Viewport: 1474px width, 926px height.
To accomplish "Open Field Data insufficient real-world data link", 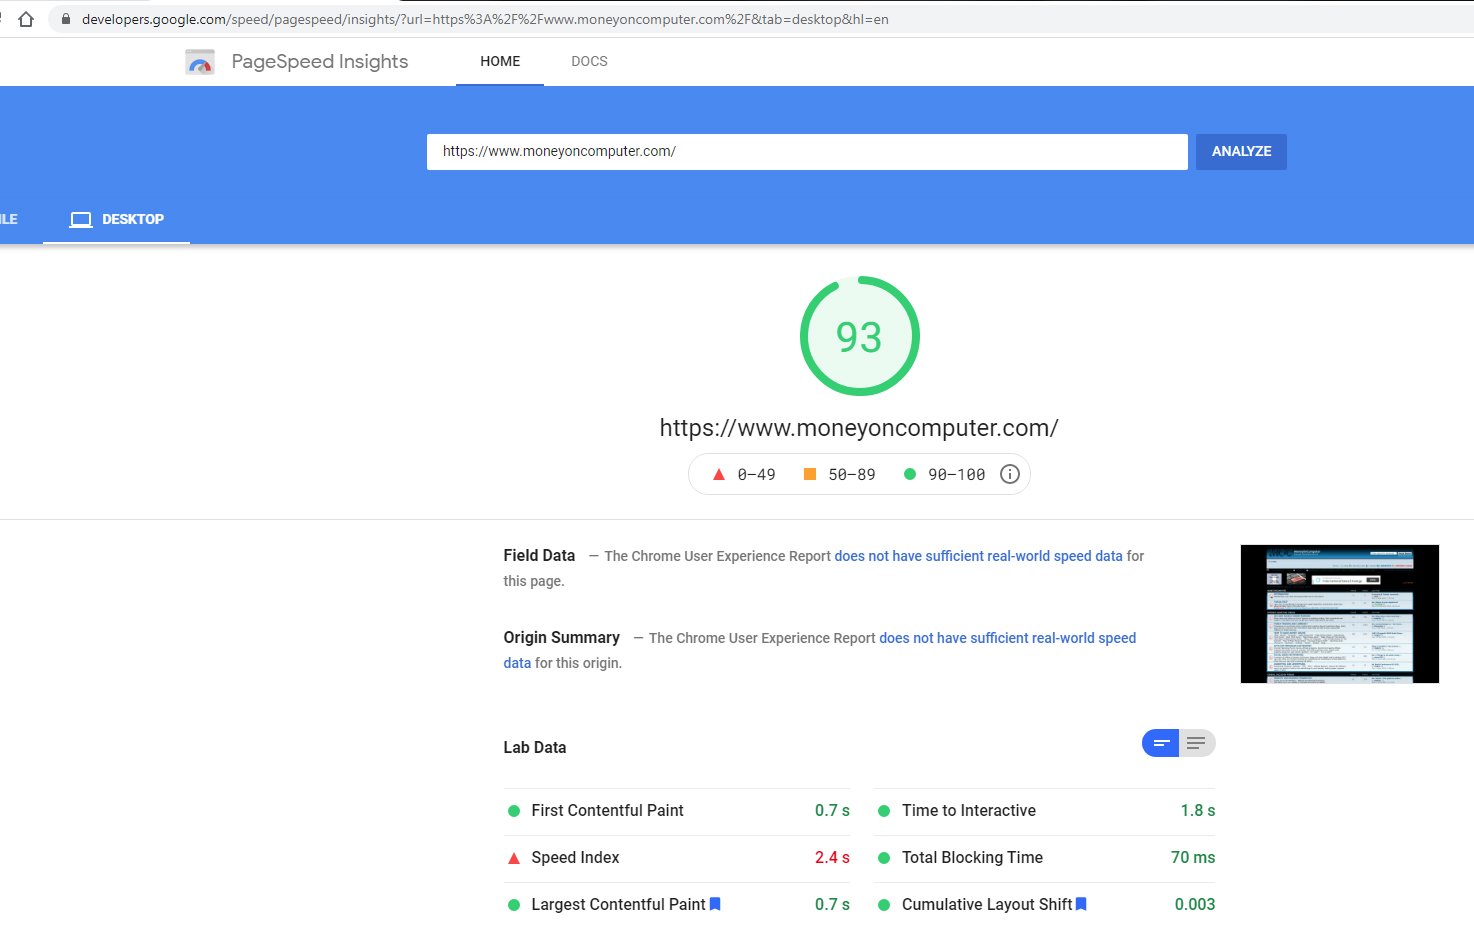I will tap(978, 556).
